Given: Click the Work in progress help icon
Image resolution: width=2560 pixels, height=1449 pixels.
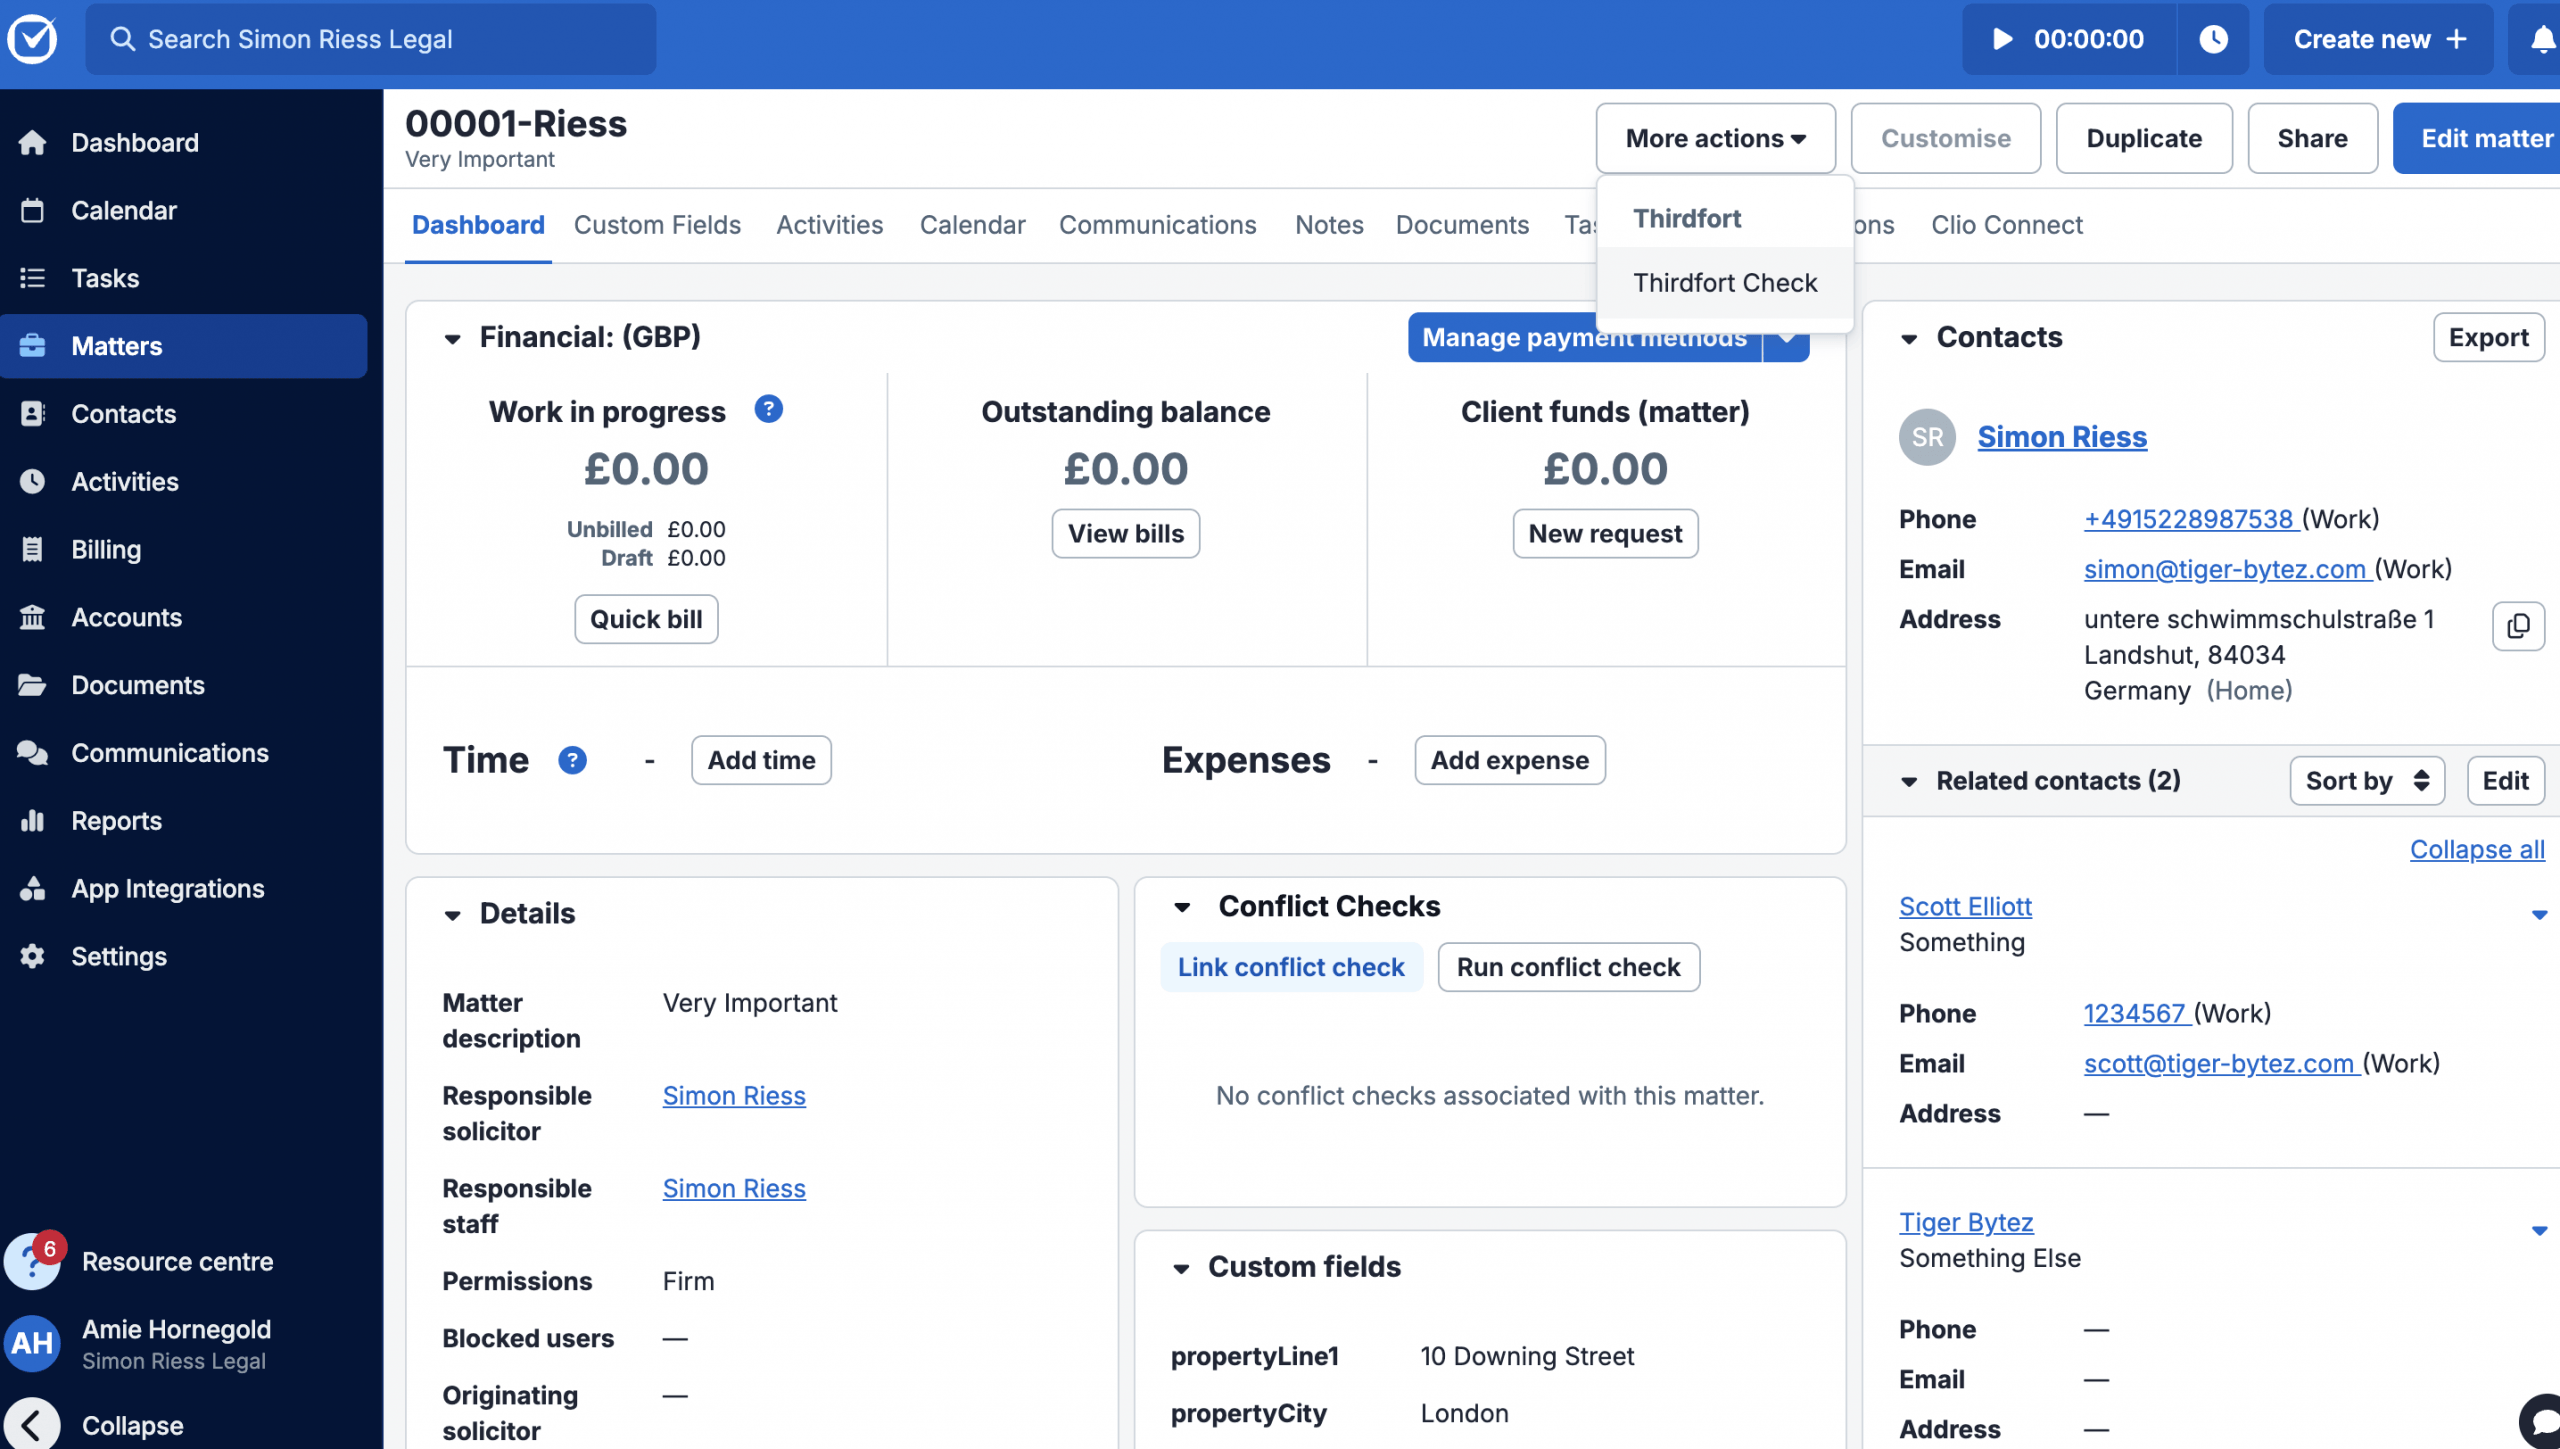Looking at the screenshot, I should (x=768, y=409).
